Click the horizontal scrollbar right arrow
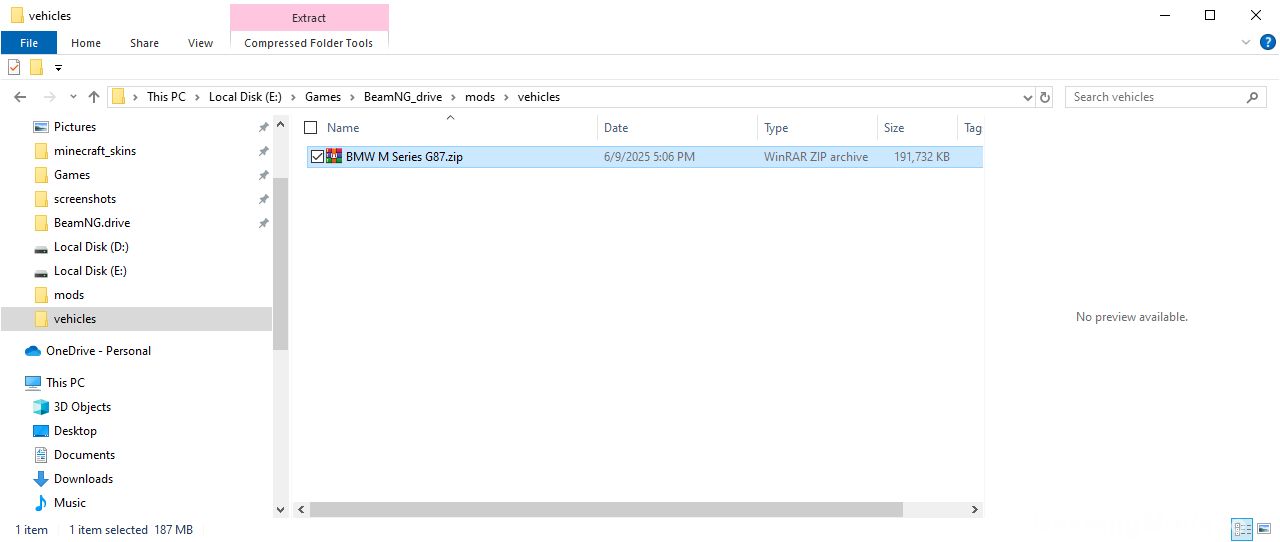This screenshot has width=1280, height=542. 975,509
